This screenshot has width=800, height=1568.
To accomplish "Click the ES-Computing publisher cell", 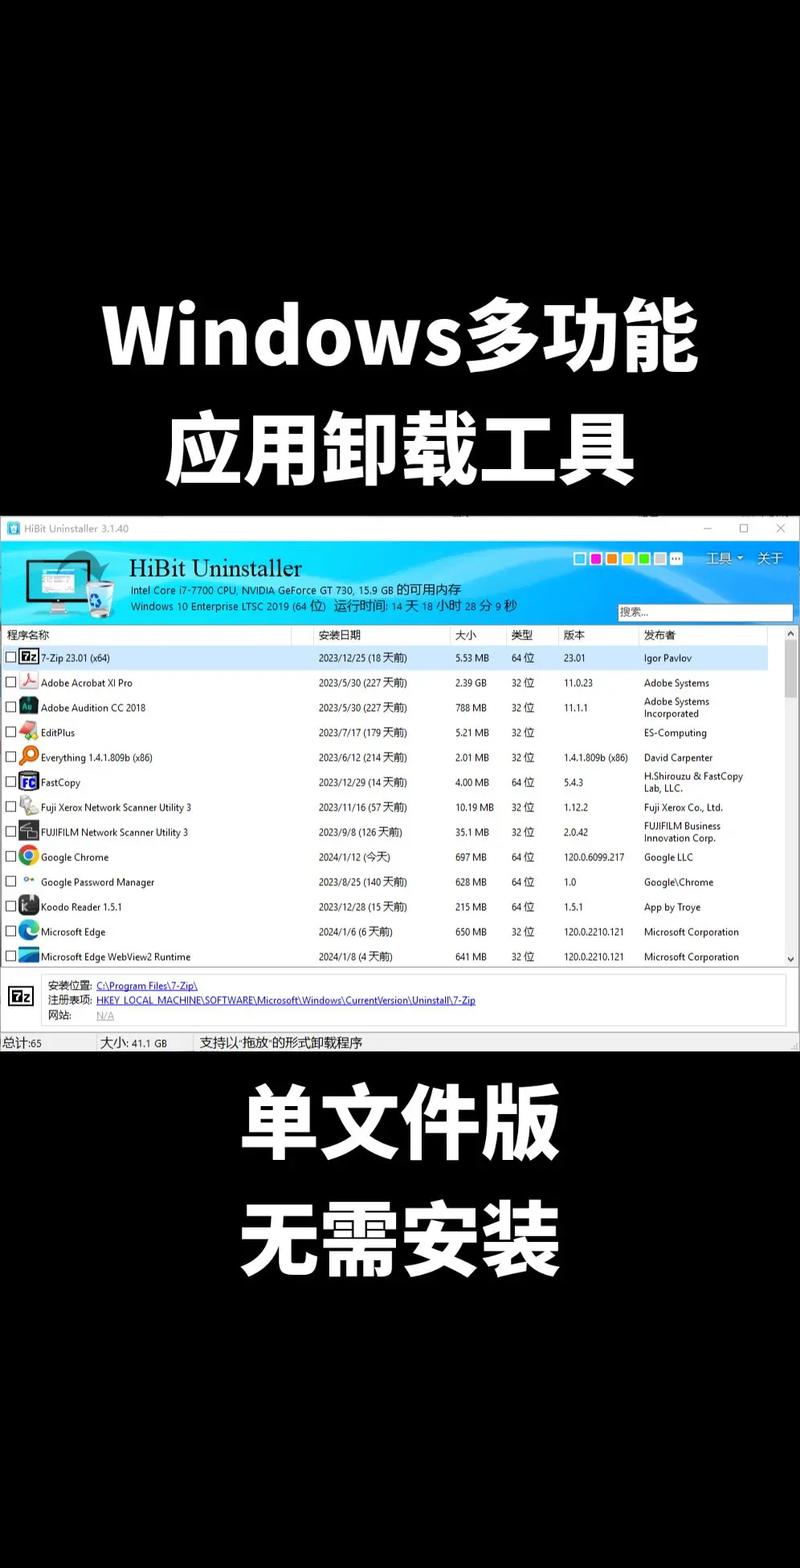I will coord(675,733).
